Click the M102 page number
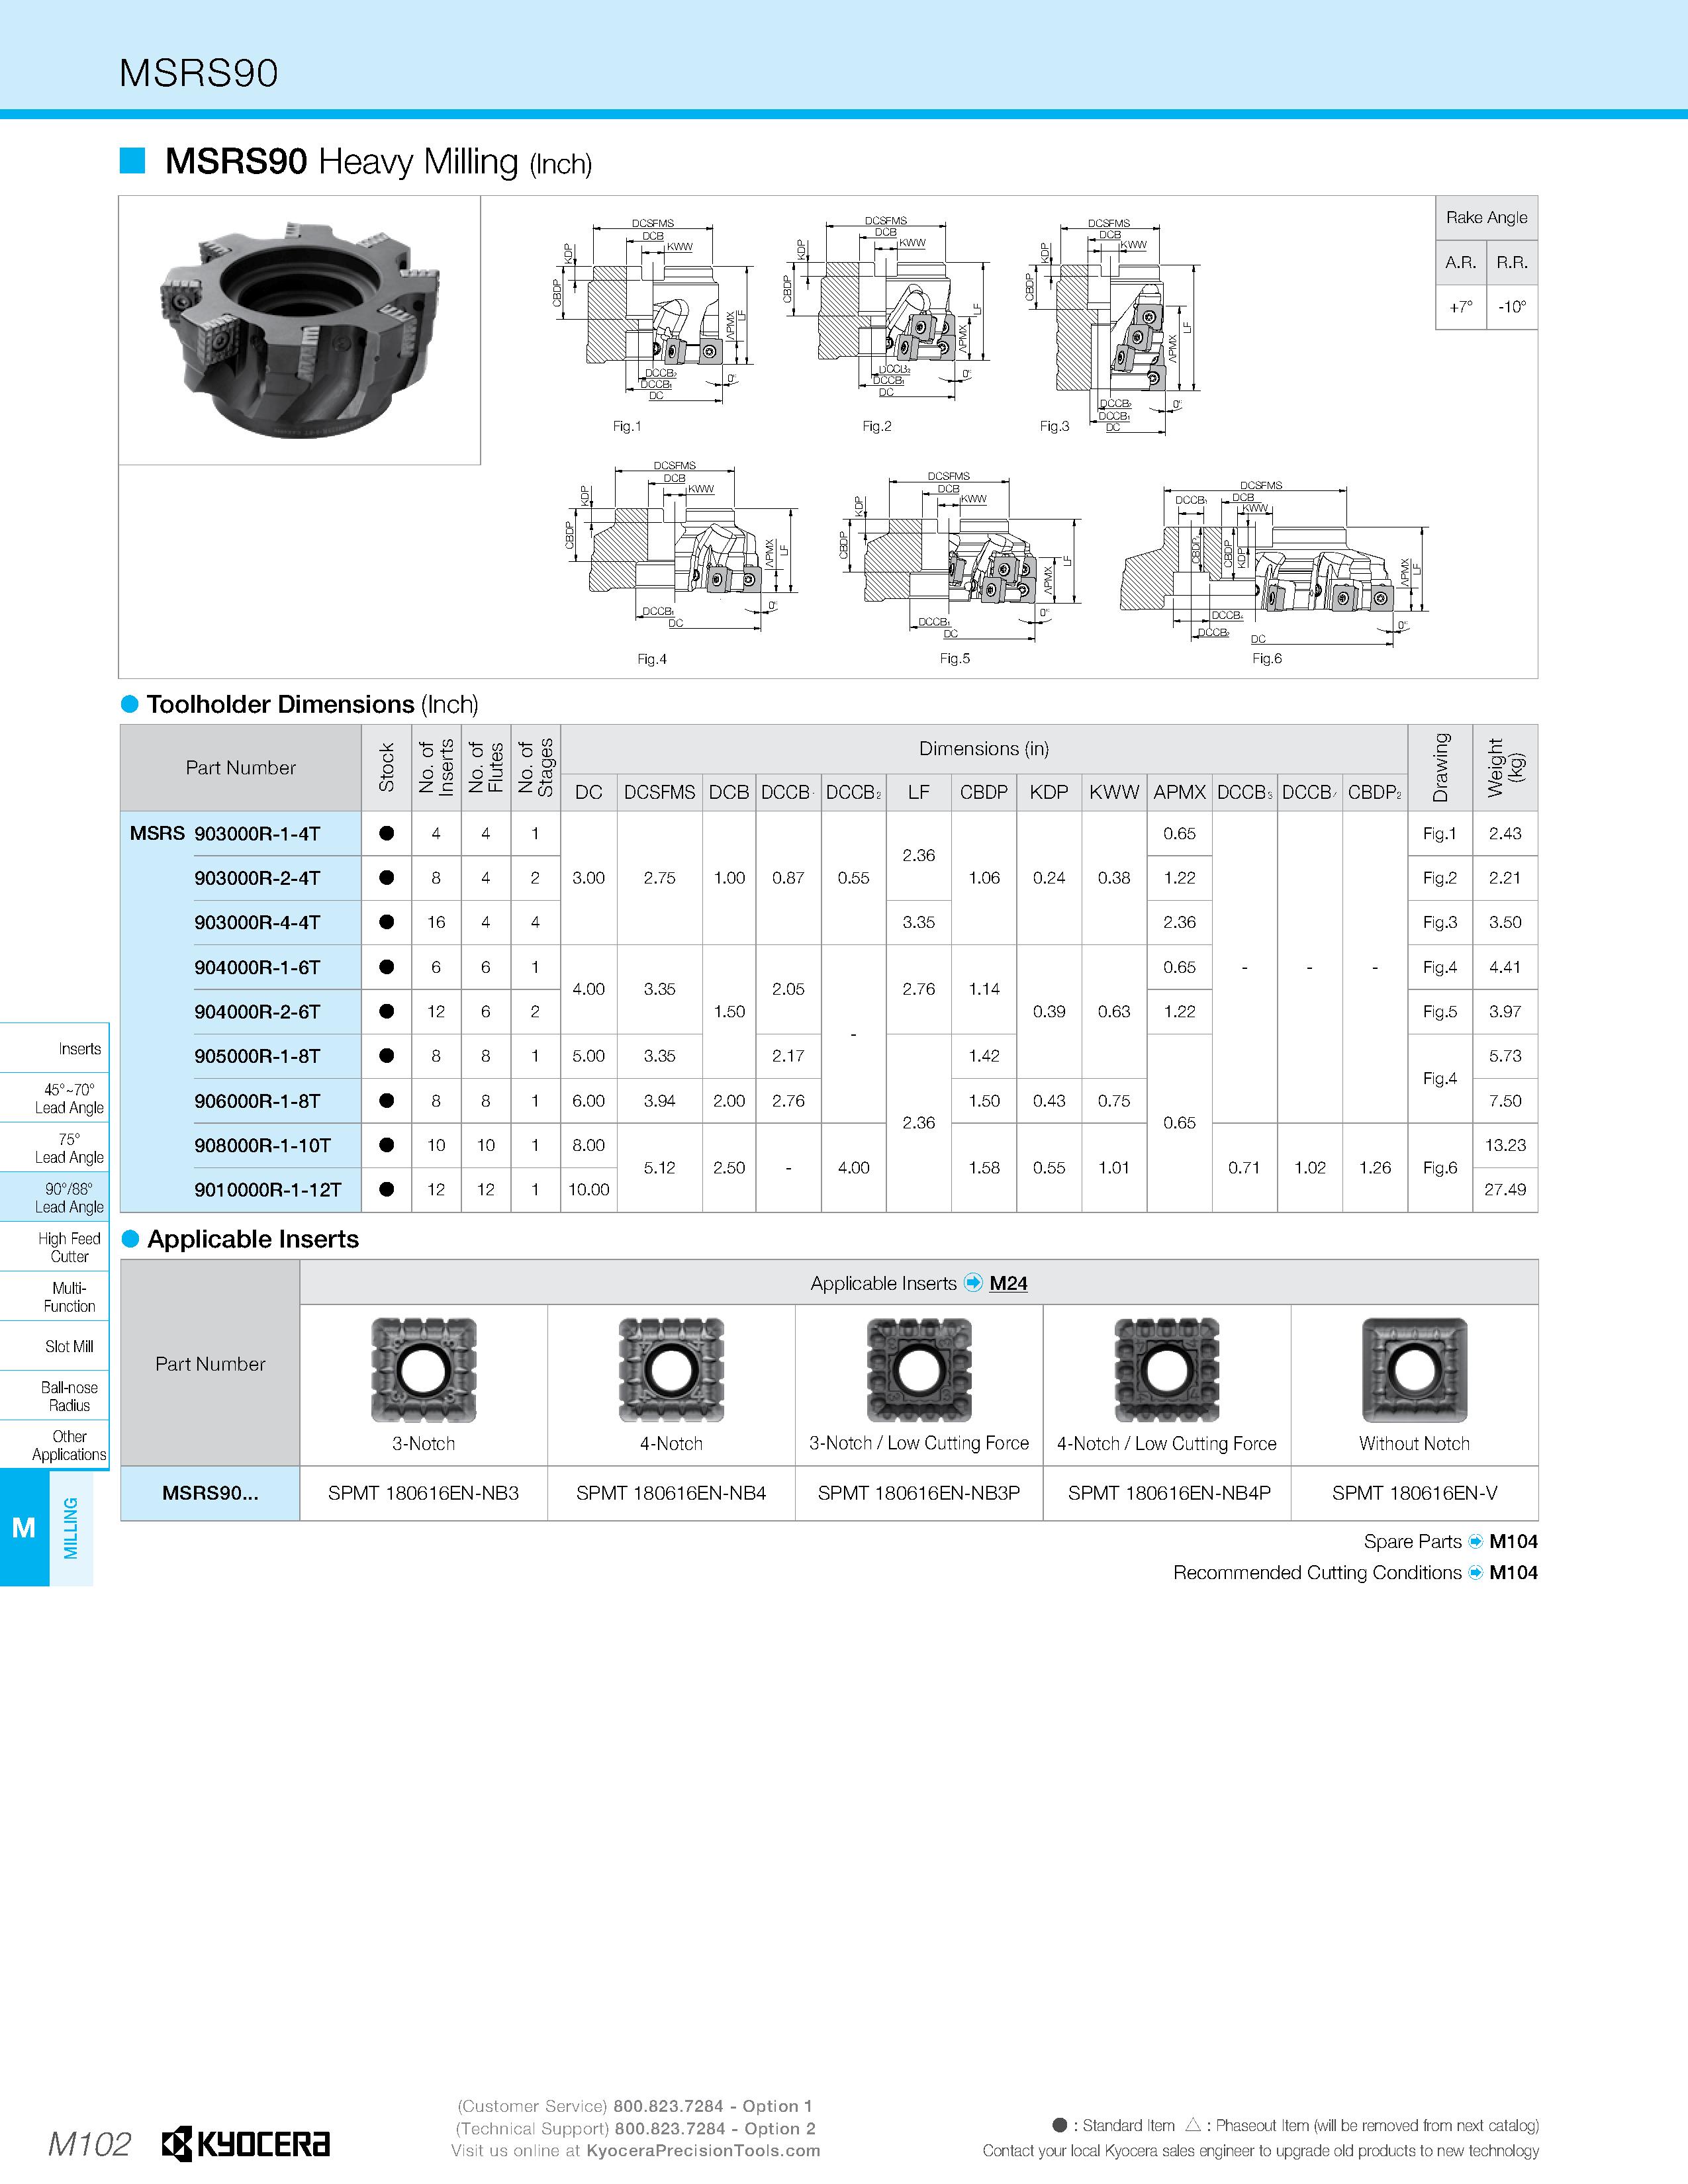The image size is (1688, 2184). click(x=90, y=2144)
